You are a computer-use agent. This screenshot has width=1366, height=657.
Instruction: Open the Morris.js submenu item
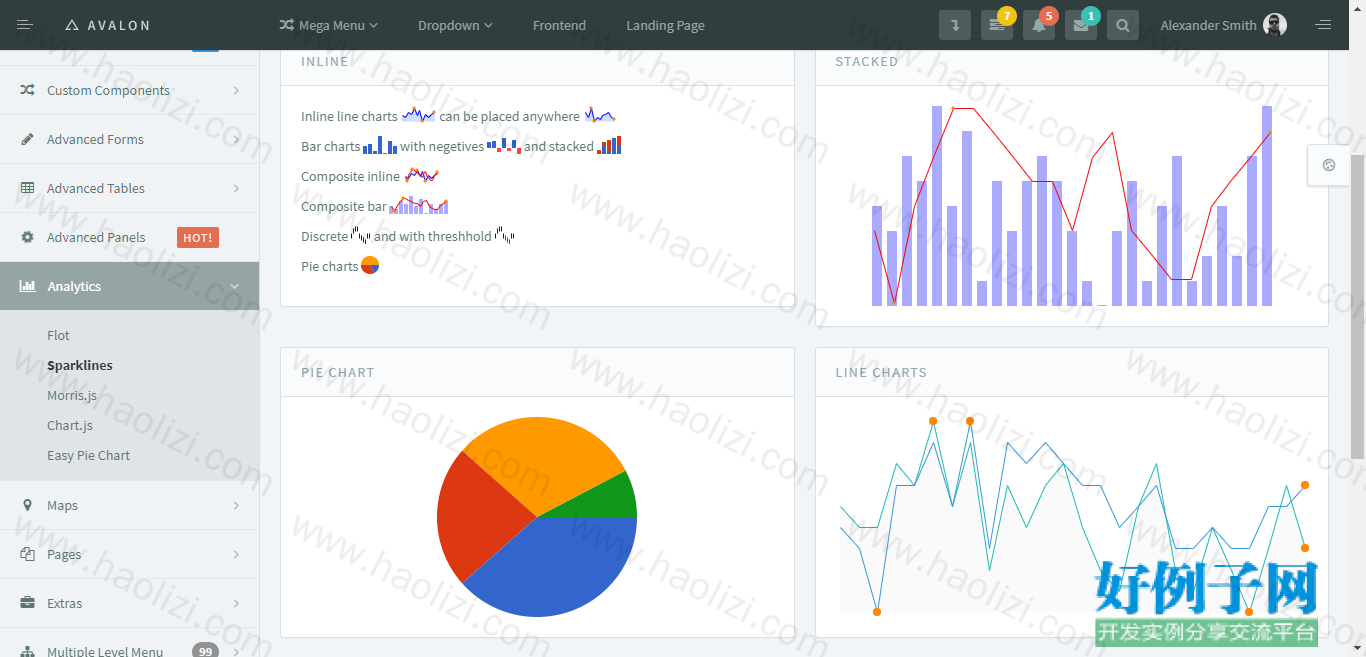coord(72,395)
